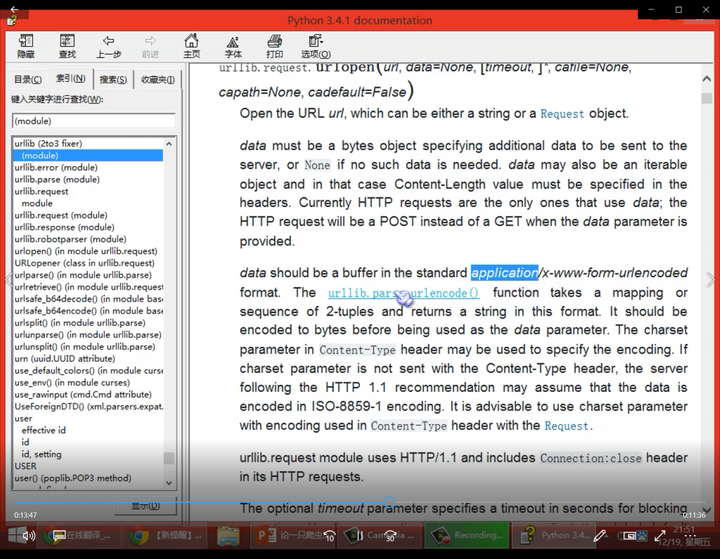The height and width of the screenshot is (559, 720).
Task: Select 'urn (uuid.UUID attribute)' entry
Action: pyautogui.click(x=65, y=358)
